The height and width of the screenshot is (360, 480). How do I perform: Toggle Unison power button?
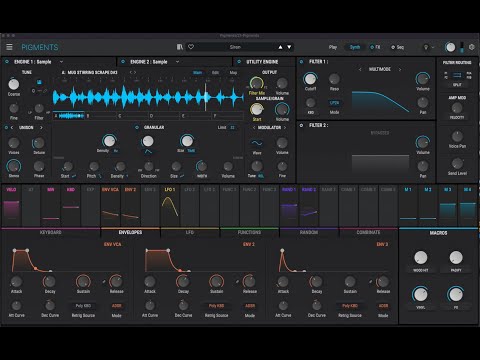tap(6, 127)
